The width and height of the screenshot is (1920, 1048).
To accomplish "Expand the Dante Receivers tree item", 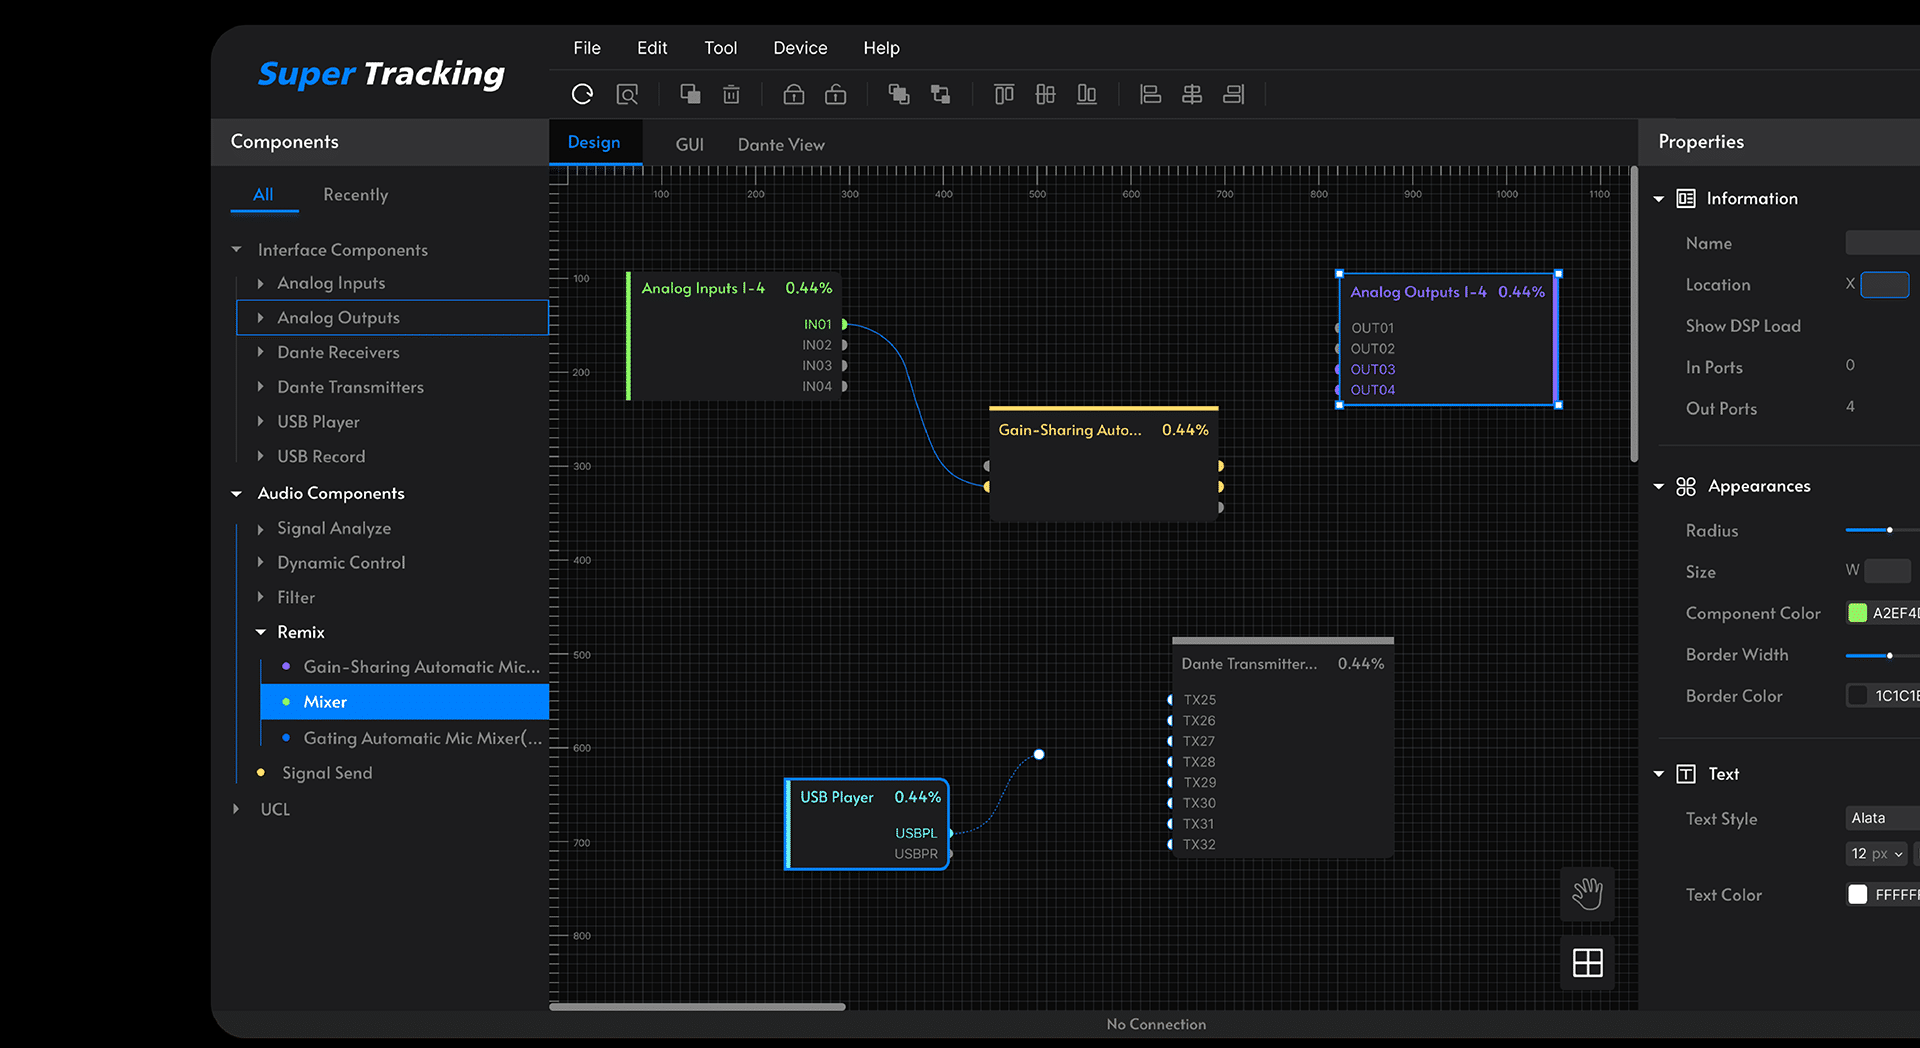I will pyautogui.click(x=261, y=352).
